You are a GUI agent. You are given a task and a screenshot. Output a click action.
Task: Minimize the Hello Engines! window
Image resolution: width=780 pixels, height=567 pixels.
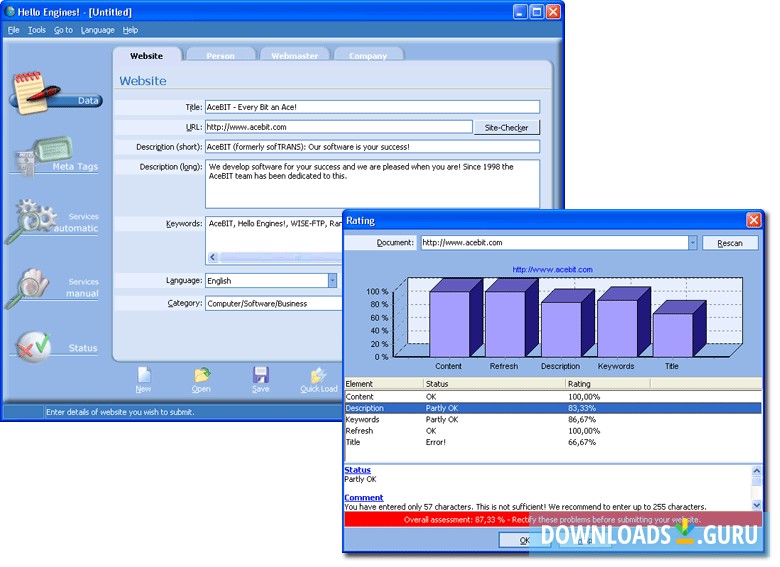(x=520, y=11)
